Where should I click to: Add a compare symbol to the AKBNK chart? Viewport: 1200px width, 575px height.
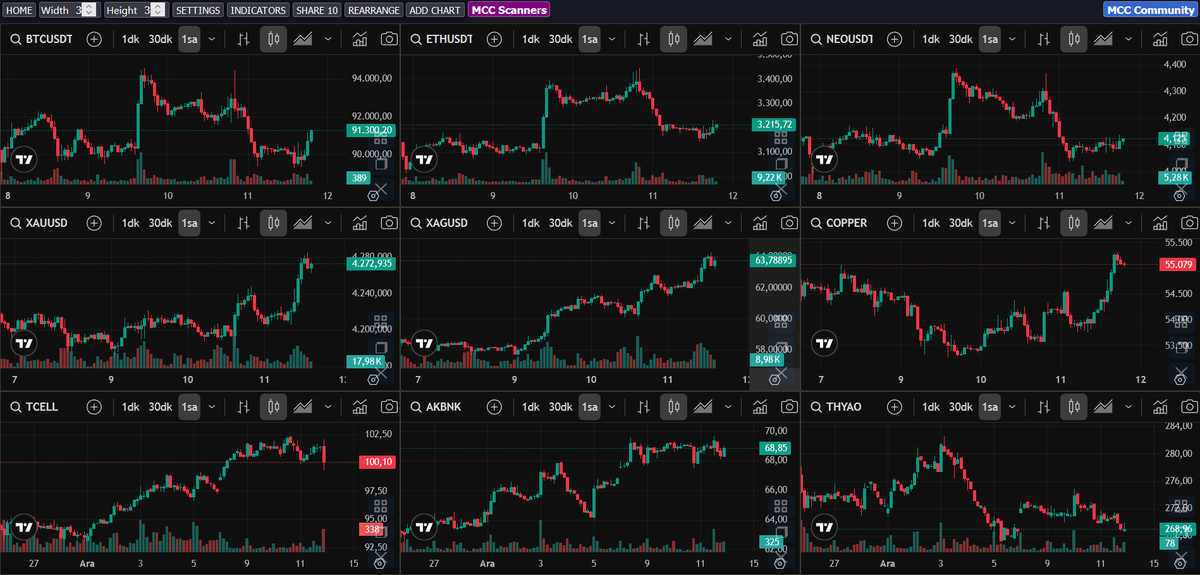coord(493,407)
